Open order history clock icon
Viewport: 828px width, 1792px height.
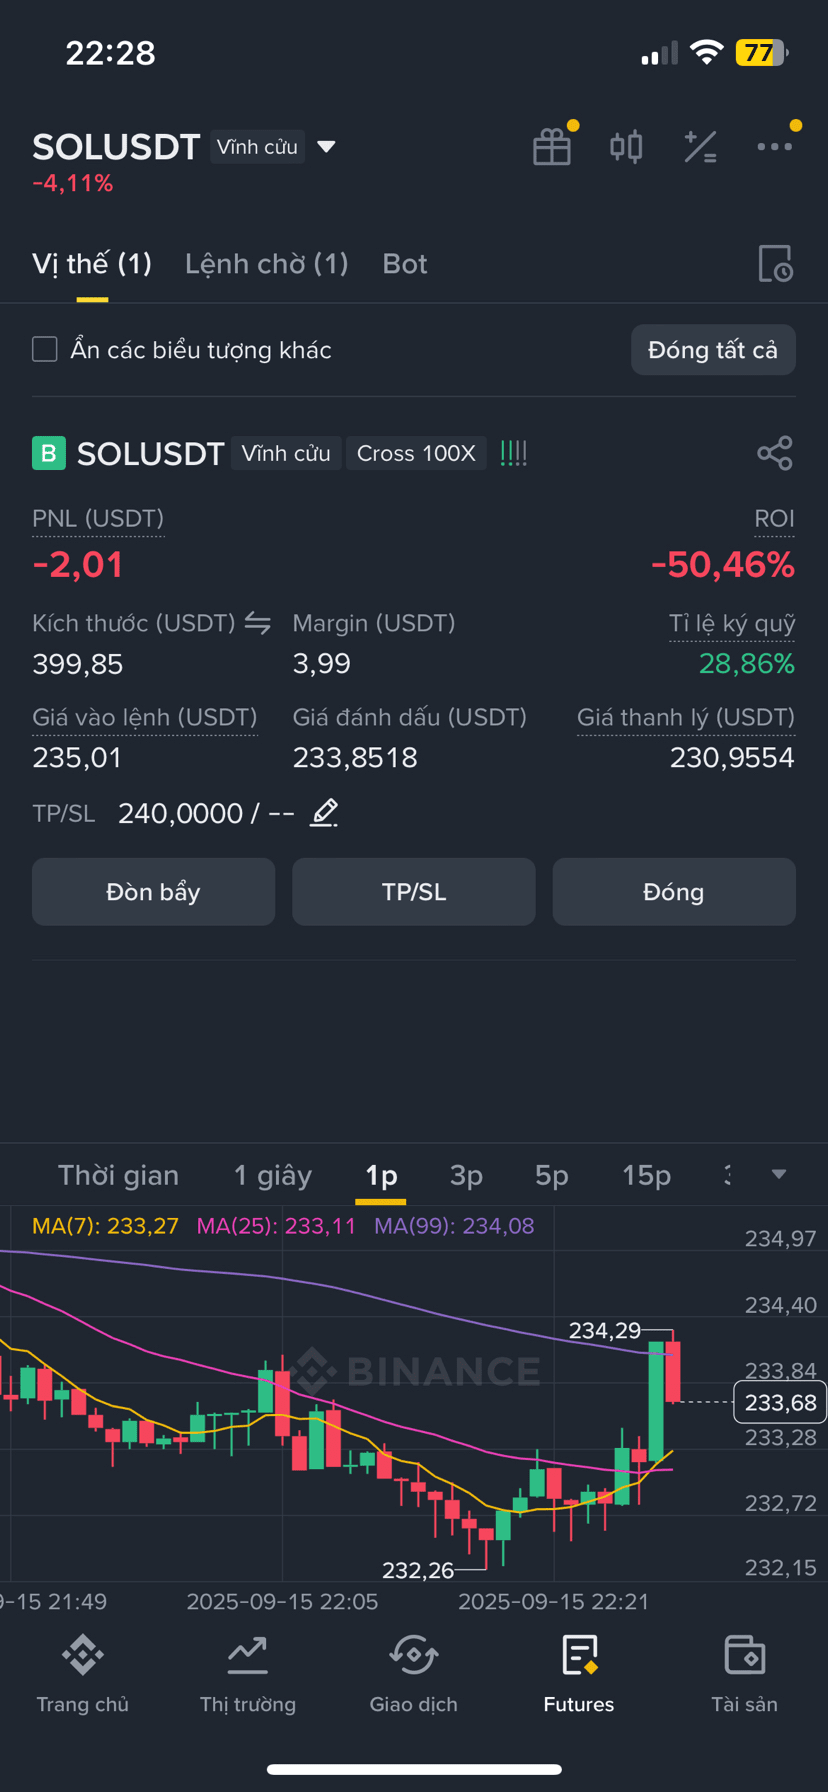coord(775,263)
